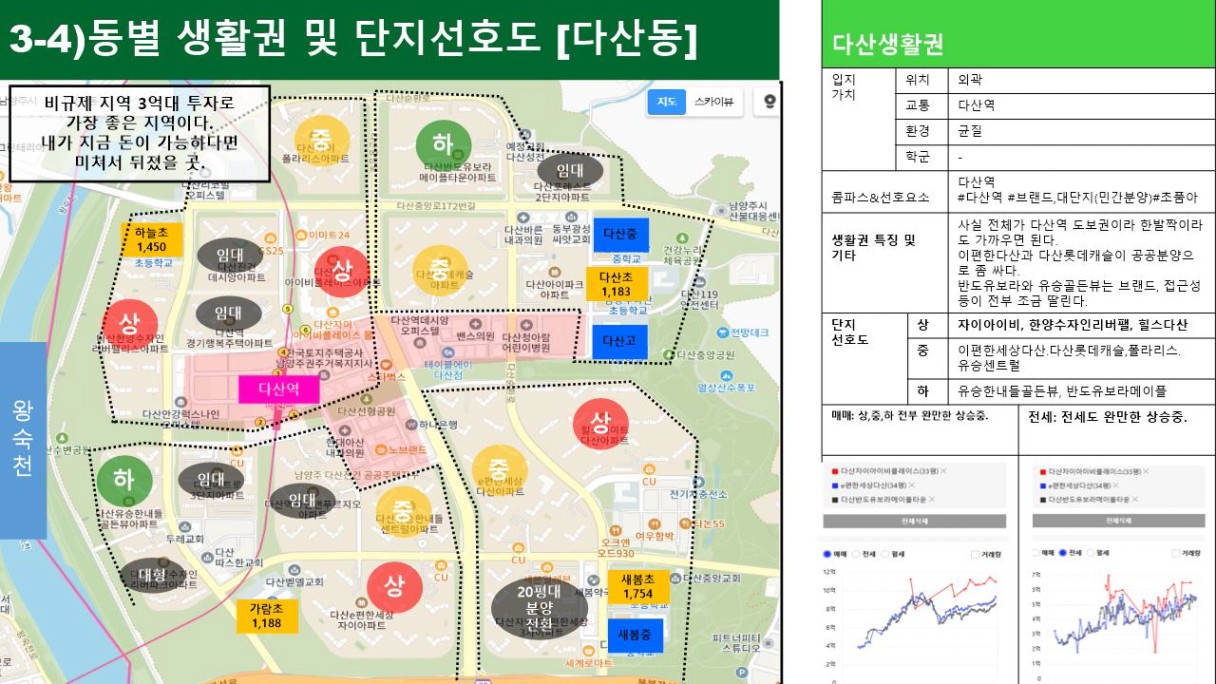
Task: Click the 전세: 전세도 완만한 상승중 text
Action: [x=1106, y=417]
